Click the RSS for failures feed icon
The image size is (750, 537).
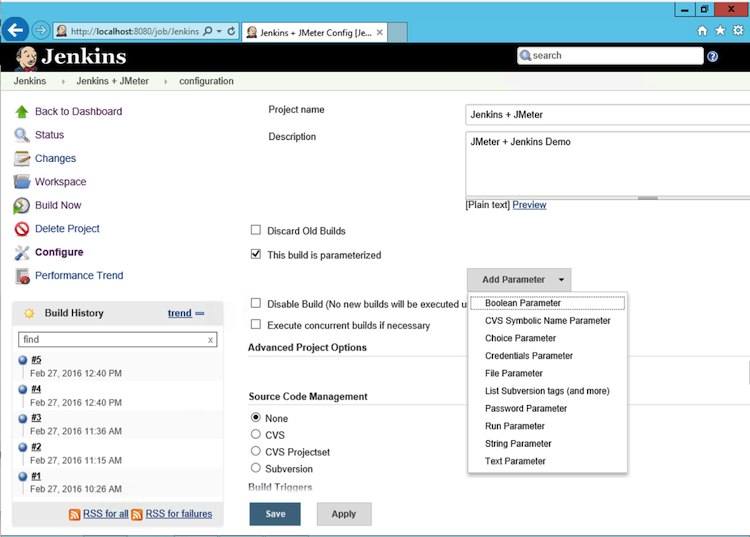tap(137, 515)
